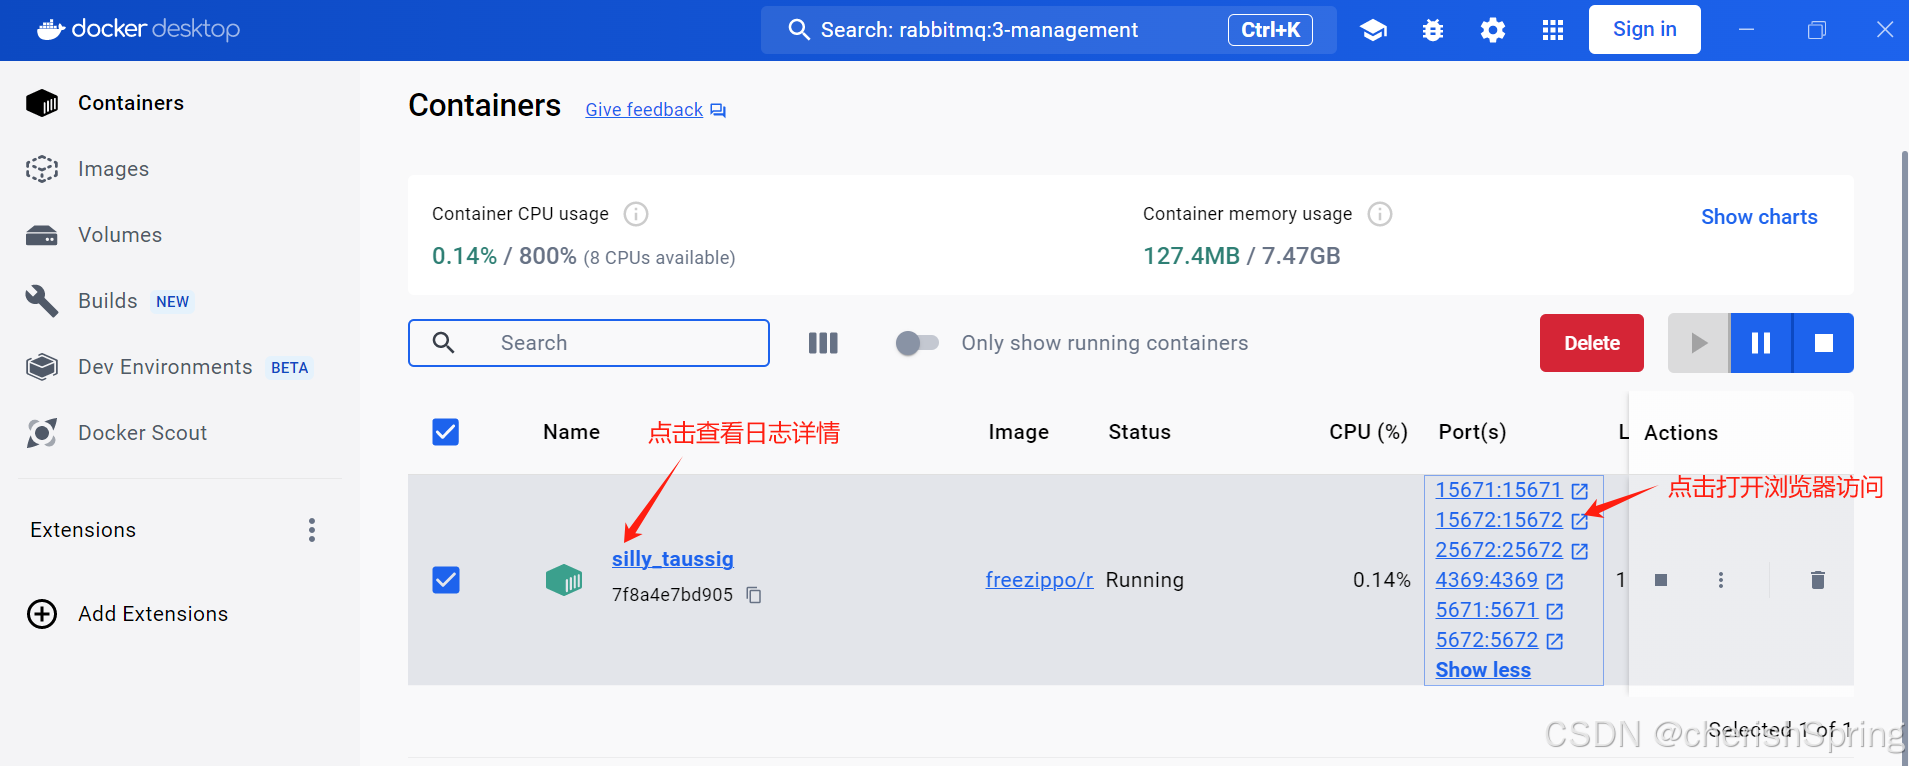
Task: Click the top Search rabbitmq:3-management bar
Action: [x=1049, y=30]
